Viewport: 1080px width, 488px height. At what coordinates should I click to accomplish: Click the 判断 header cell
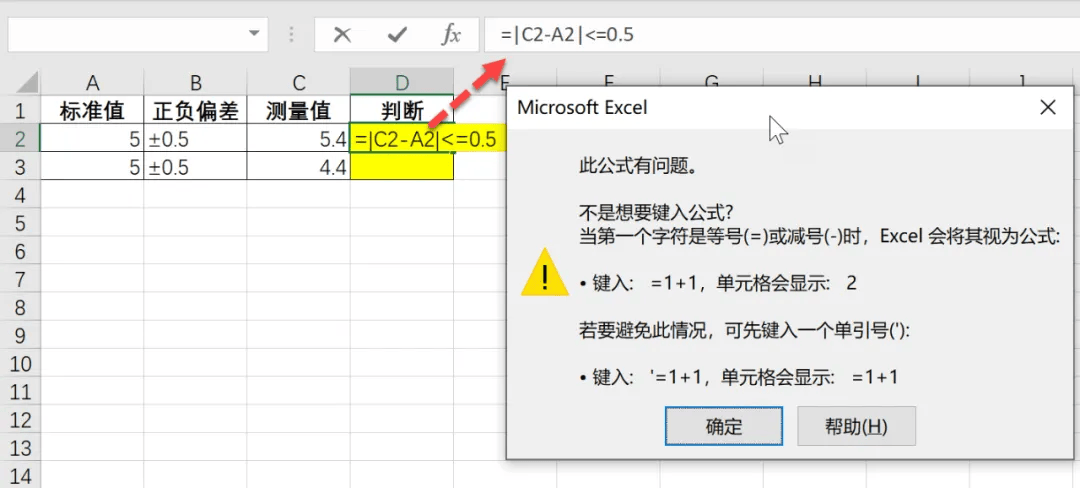coord(402,110)
